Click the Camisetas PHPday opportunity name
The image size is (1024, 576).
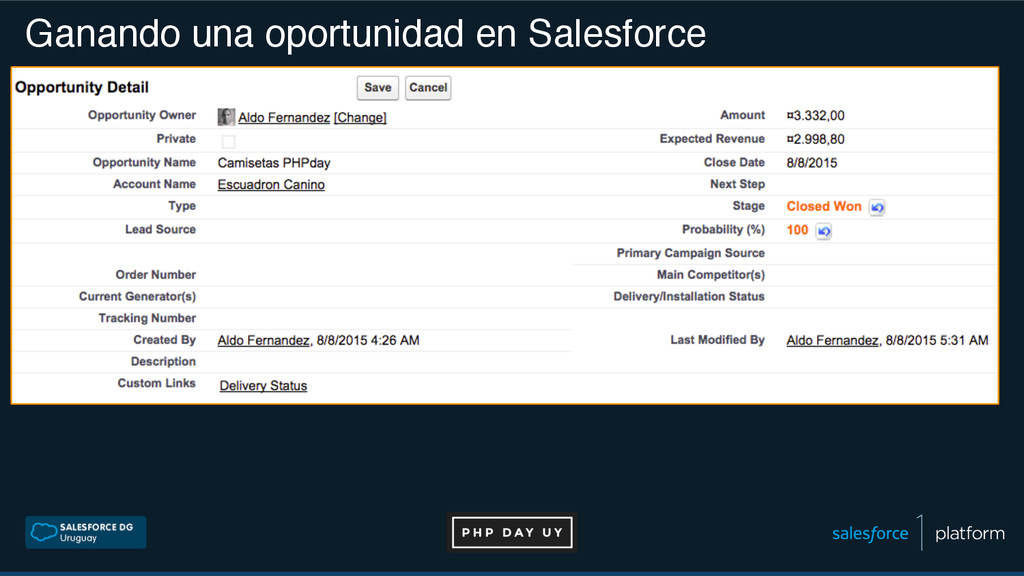[274, 163]
